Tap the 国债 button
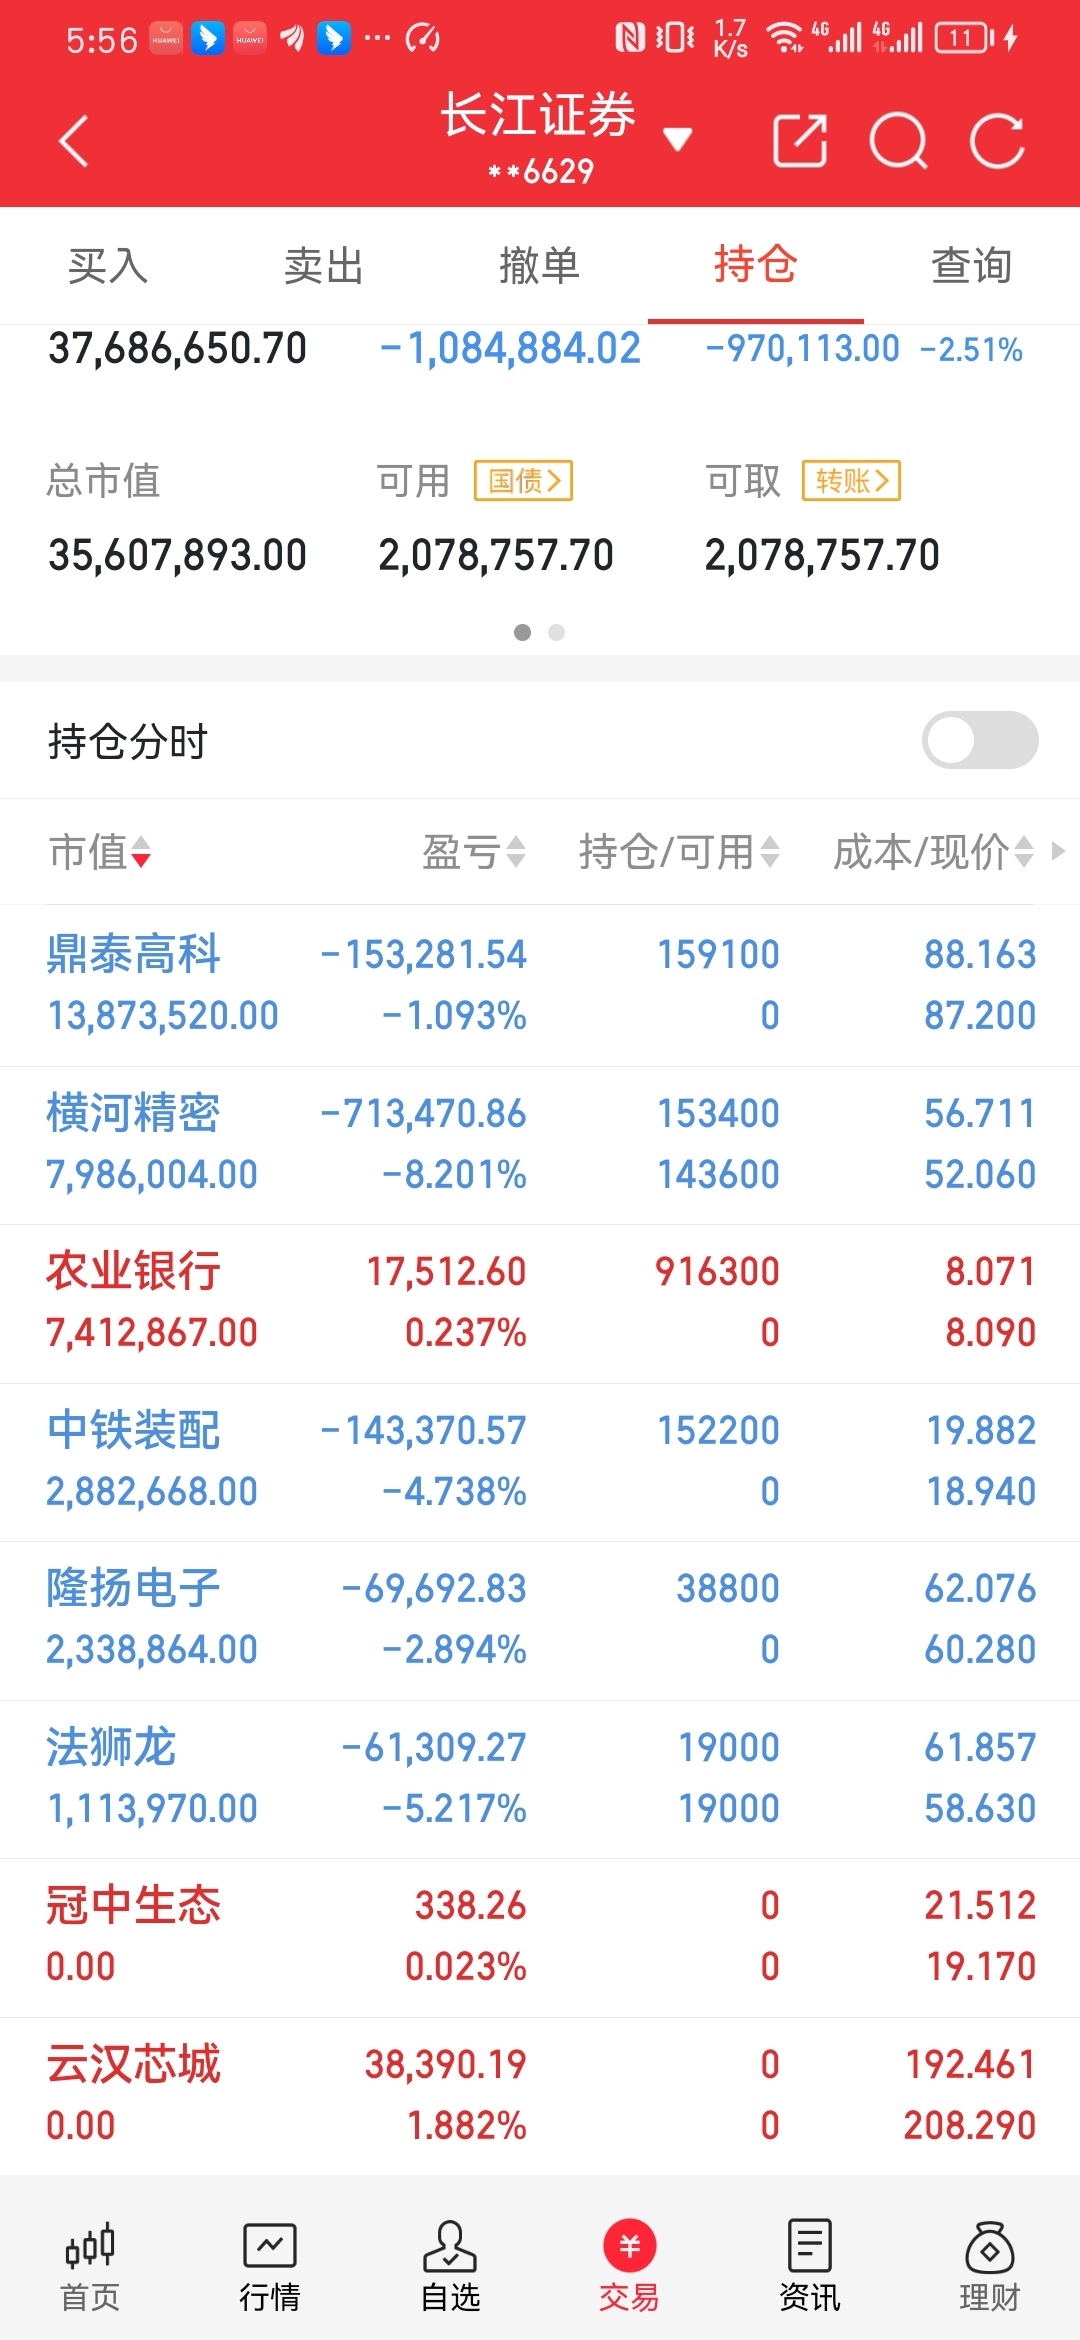This screenshot has width=1080, height=2340. (523, 481)
